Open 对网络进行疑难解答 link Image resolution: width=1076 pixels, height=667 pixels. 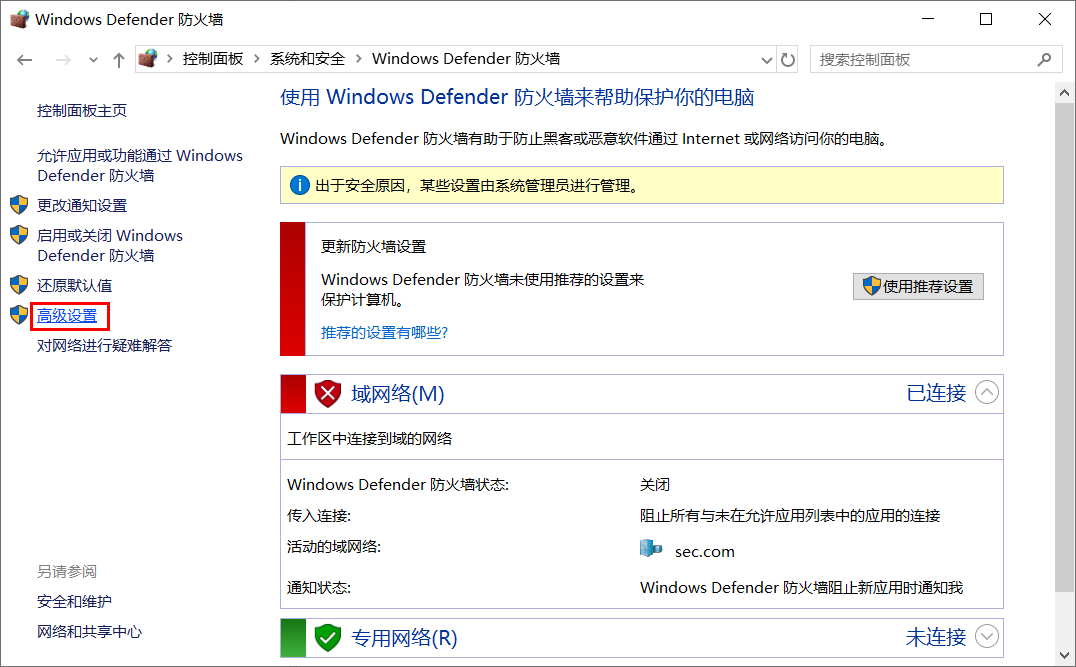(104, 345)
